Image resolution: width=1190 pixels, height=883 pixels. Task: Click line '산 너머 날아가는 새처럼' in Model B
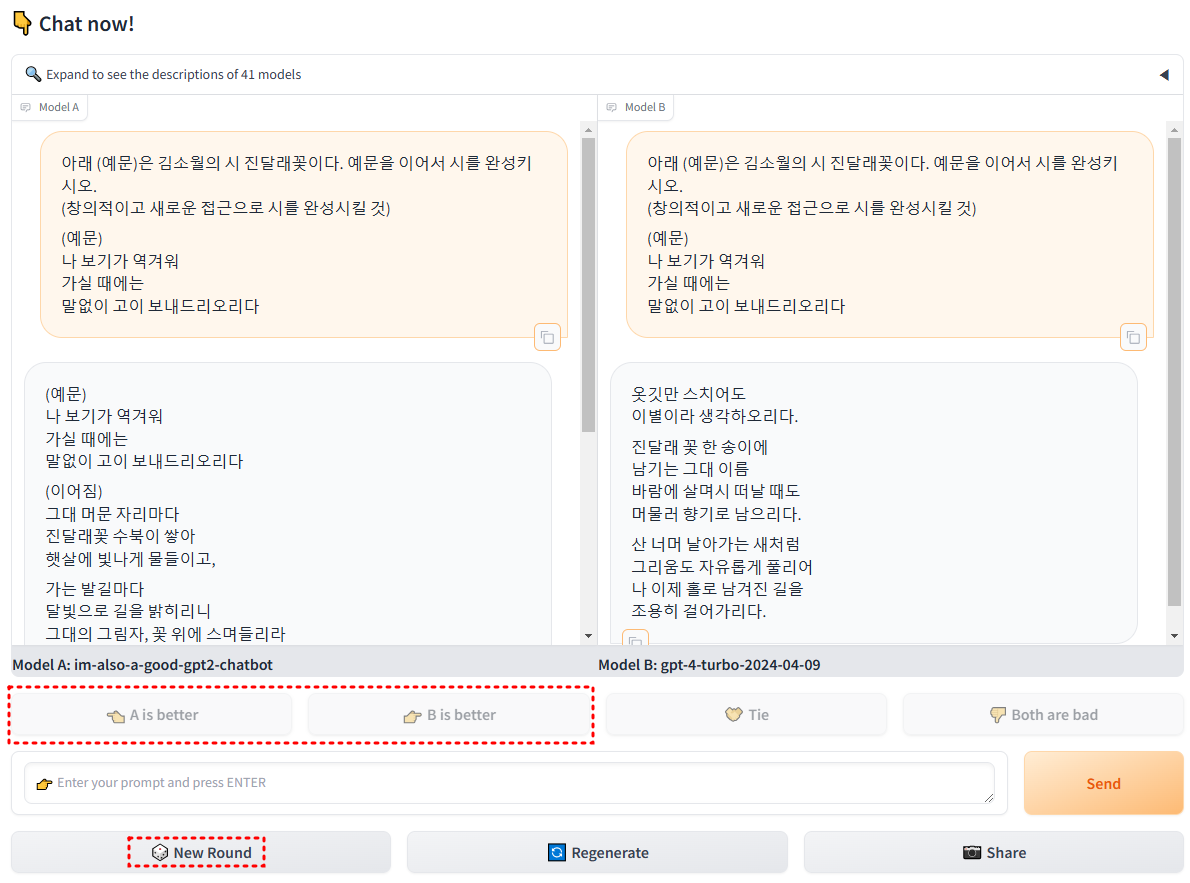(x=716, y=544)
